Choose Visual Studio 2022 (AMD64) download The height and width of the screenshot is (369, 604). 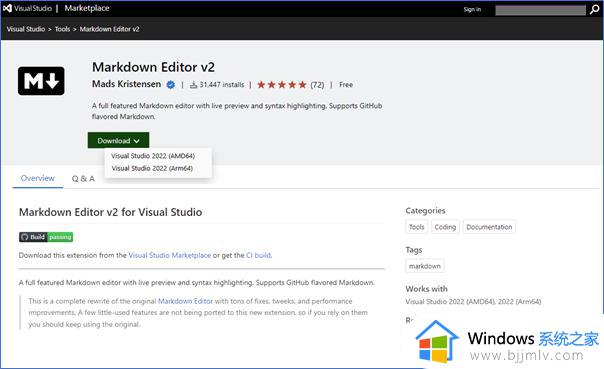(153, 156)
